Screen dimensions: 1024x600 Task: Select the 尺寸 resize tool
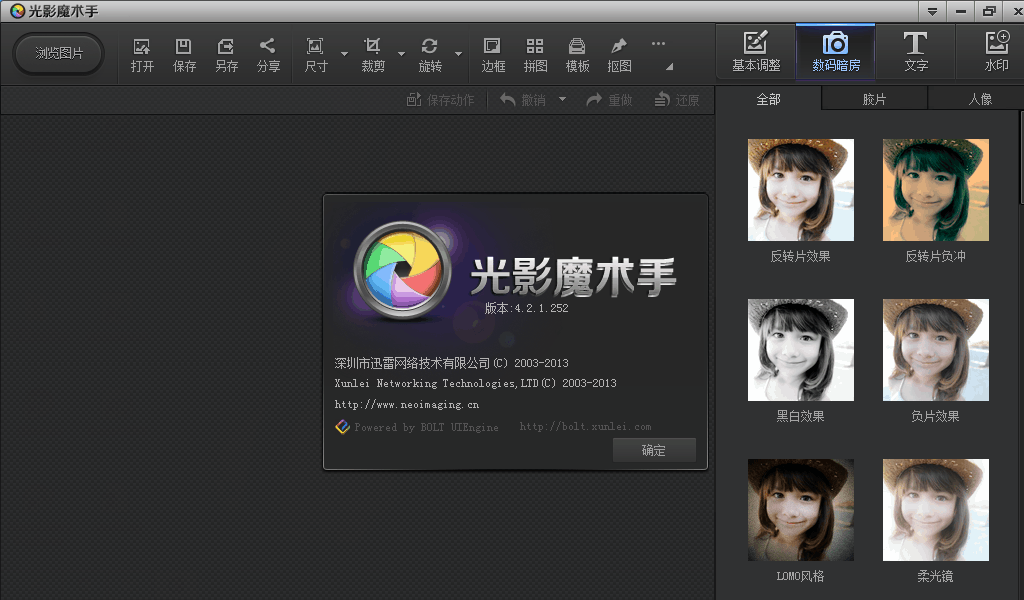(316, 55)
